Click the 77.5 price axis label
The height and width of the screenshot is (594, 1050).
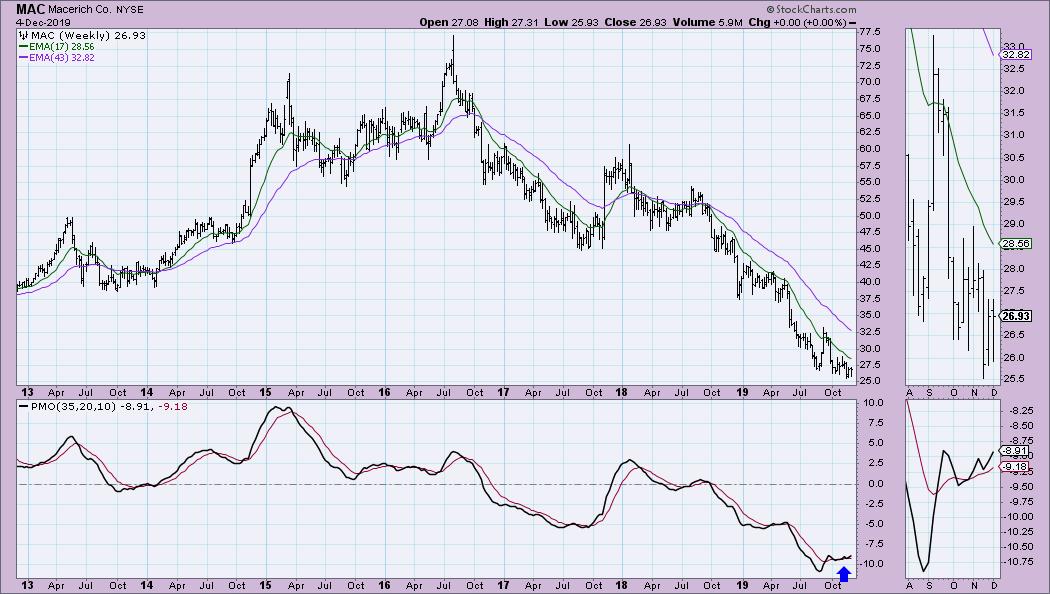point(869,32)
